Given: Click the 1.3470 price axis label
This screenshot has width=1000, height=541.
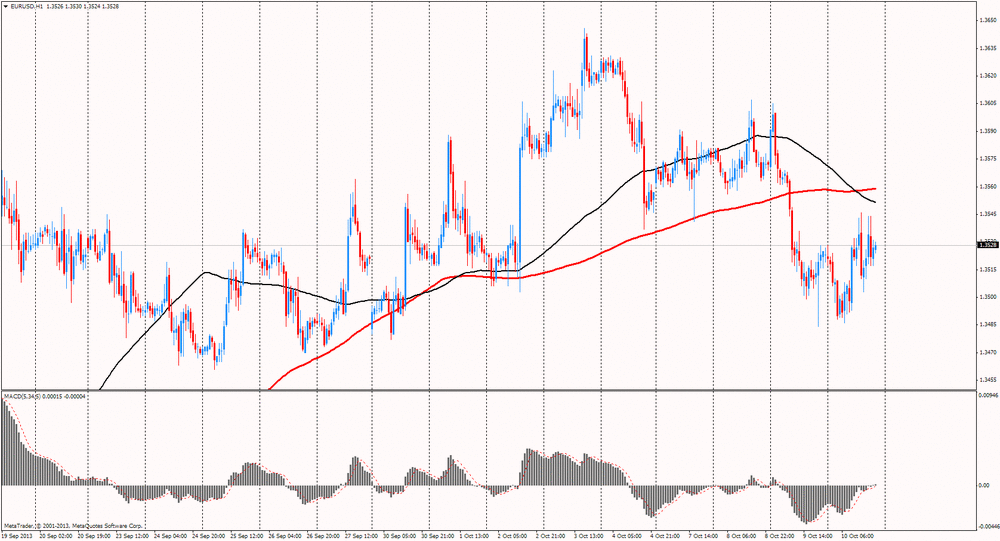Looking at the screenshot, I should coord(987,352).
